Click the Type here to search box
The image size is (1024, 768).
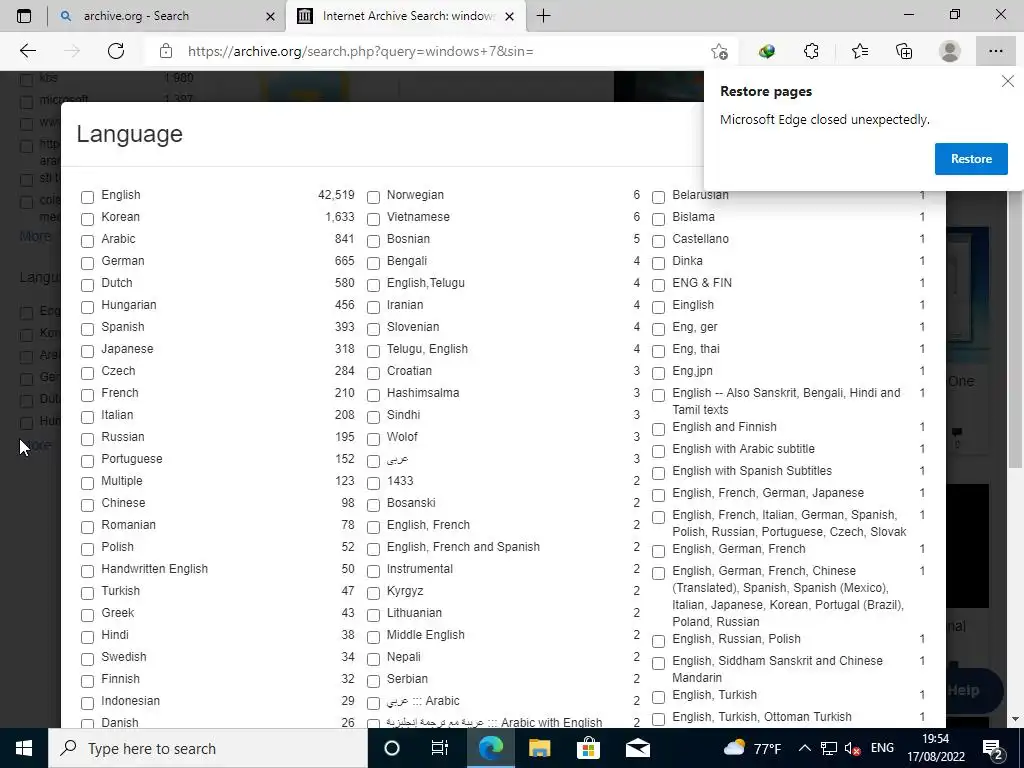208,748
